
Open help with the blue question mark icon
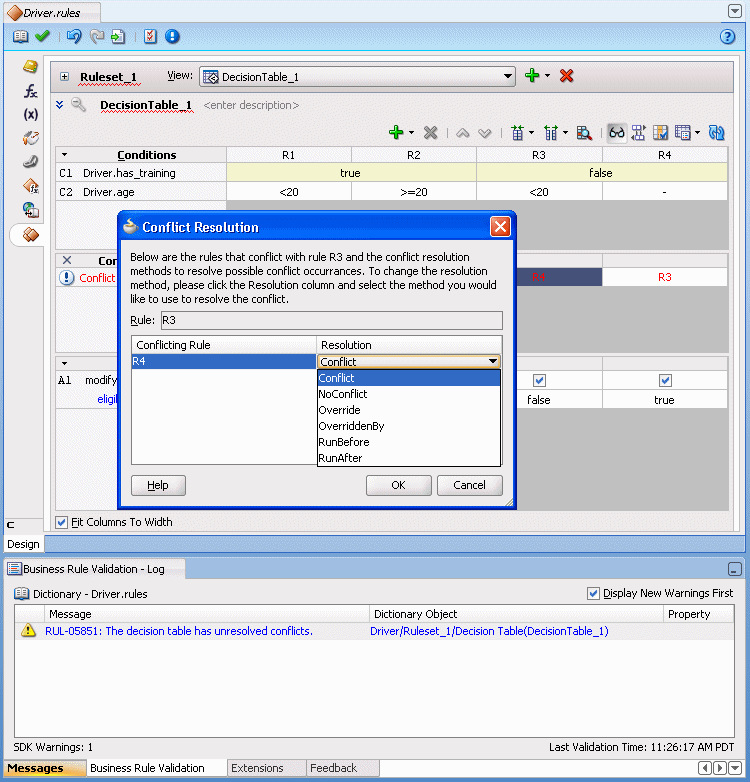(727, 36)
